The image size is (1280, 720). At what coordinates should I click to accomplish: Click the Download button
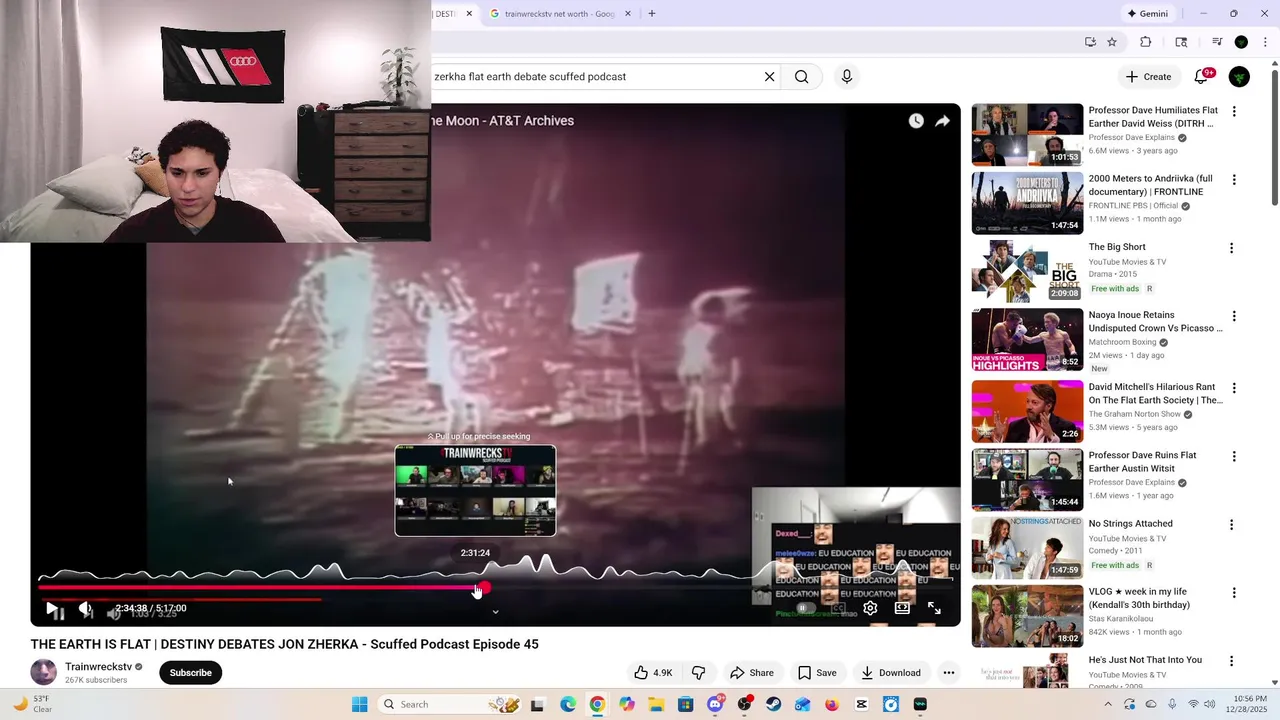(x=891, y=673)
